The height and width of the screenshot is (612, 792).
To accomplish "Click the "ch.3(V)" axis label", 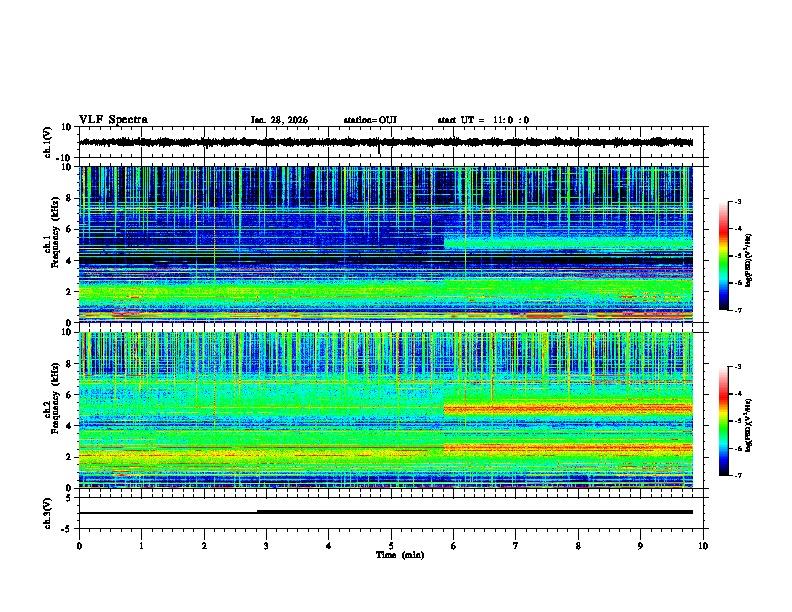I will (48, 513).
